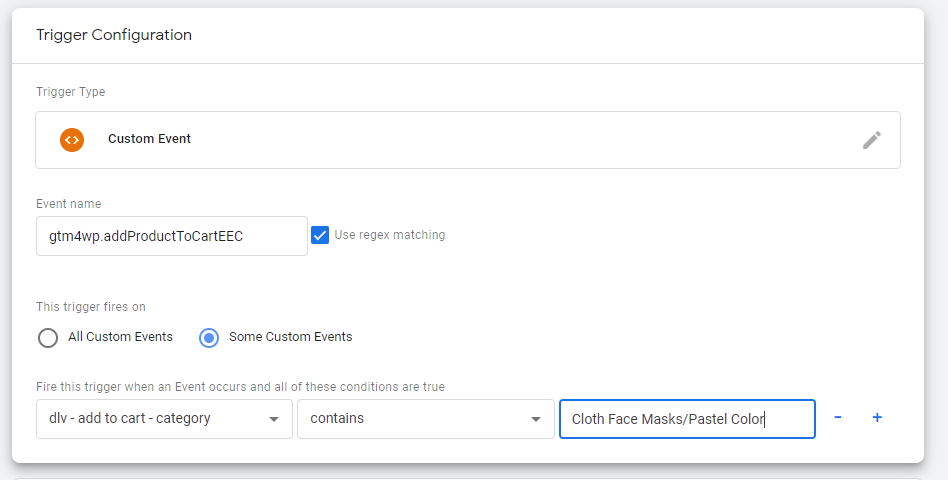Click the Use regex matching label text
The image size is (948, 480).
click(x=390, y=235)
